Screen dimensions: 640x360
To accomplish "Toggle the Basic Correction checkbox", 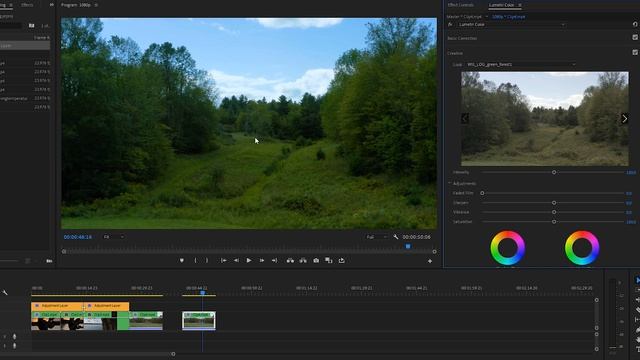I will coord(635,38).
